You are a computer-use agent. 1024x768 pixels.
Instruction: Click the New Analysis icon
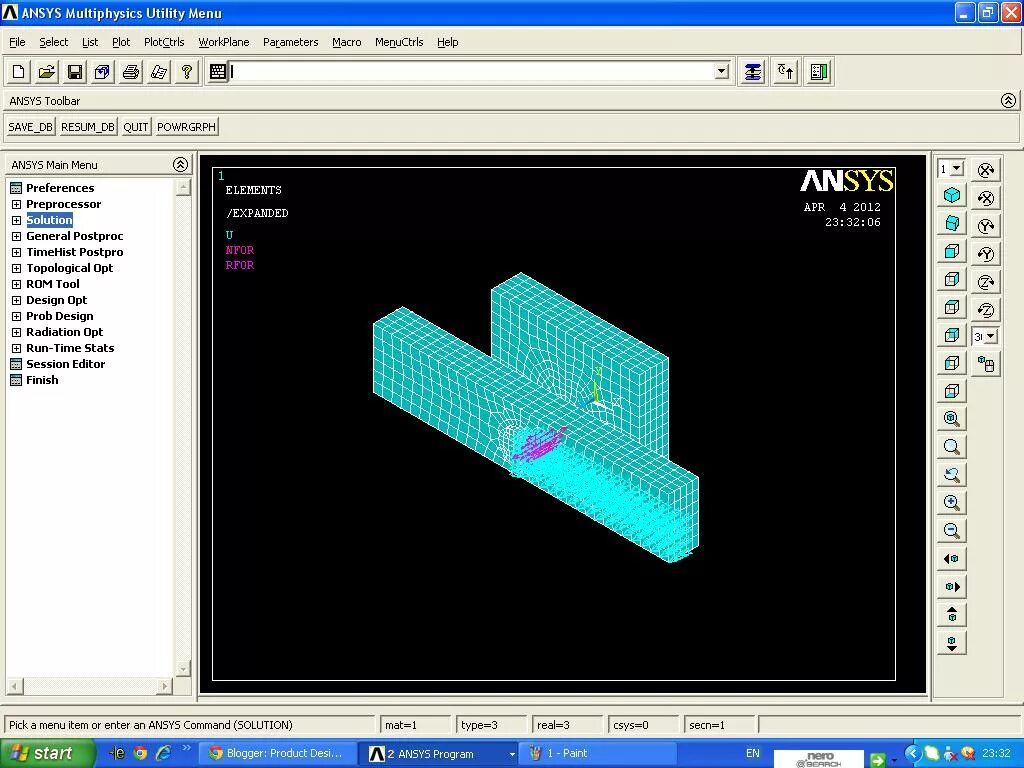[x=19, y=72]
